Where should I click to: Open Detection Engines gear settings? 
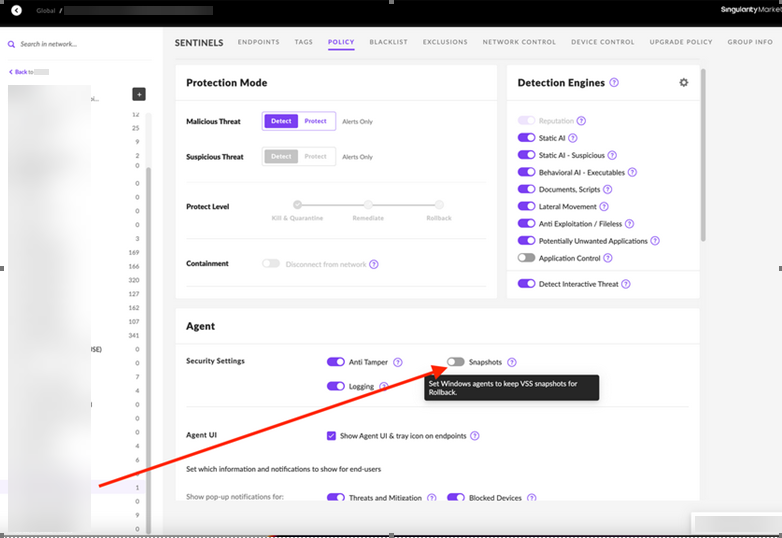pos(684,82)
